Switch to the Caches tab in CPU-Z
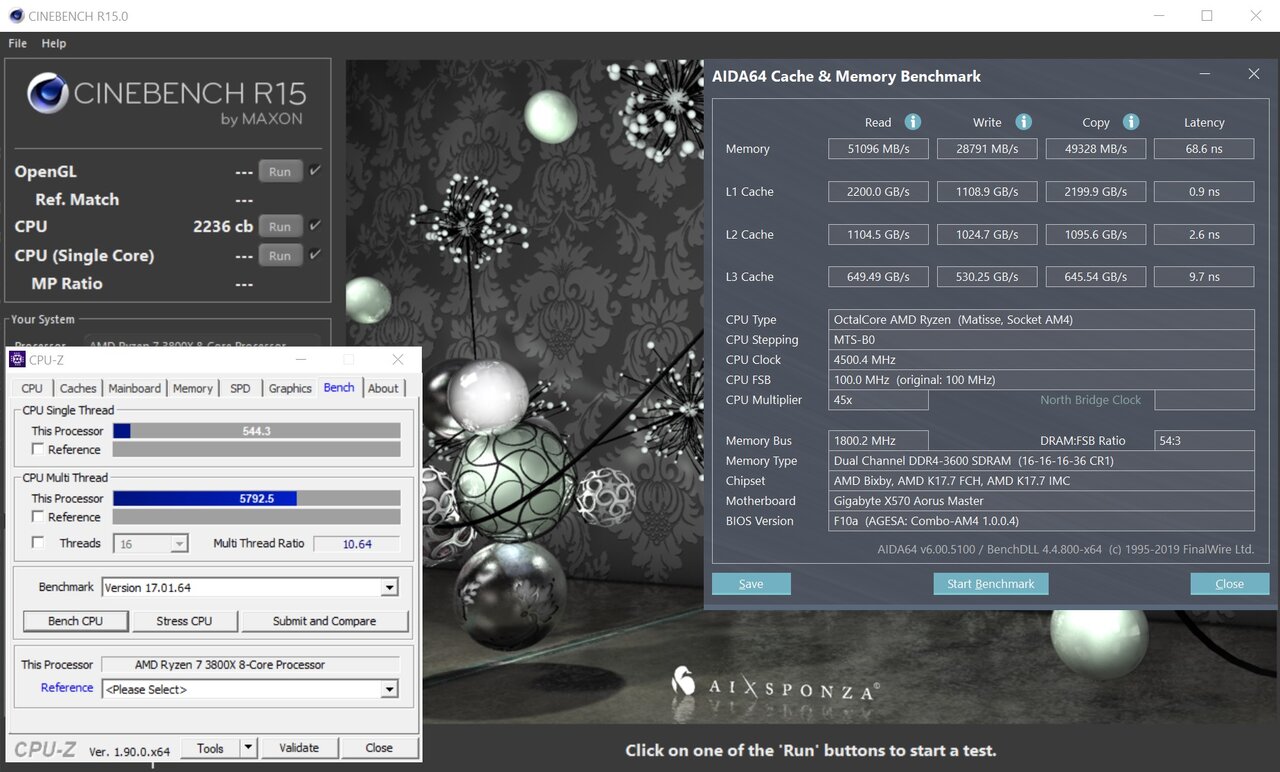Viewport: 1280px width, 772px height. [x=78, y=389]
